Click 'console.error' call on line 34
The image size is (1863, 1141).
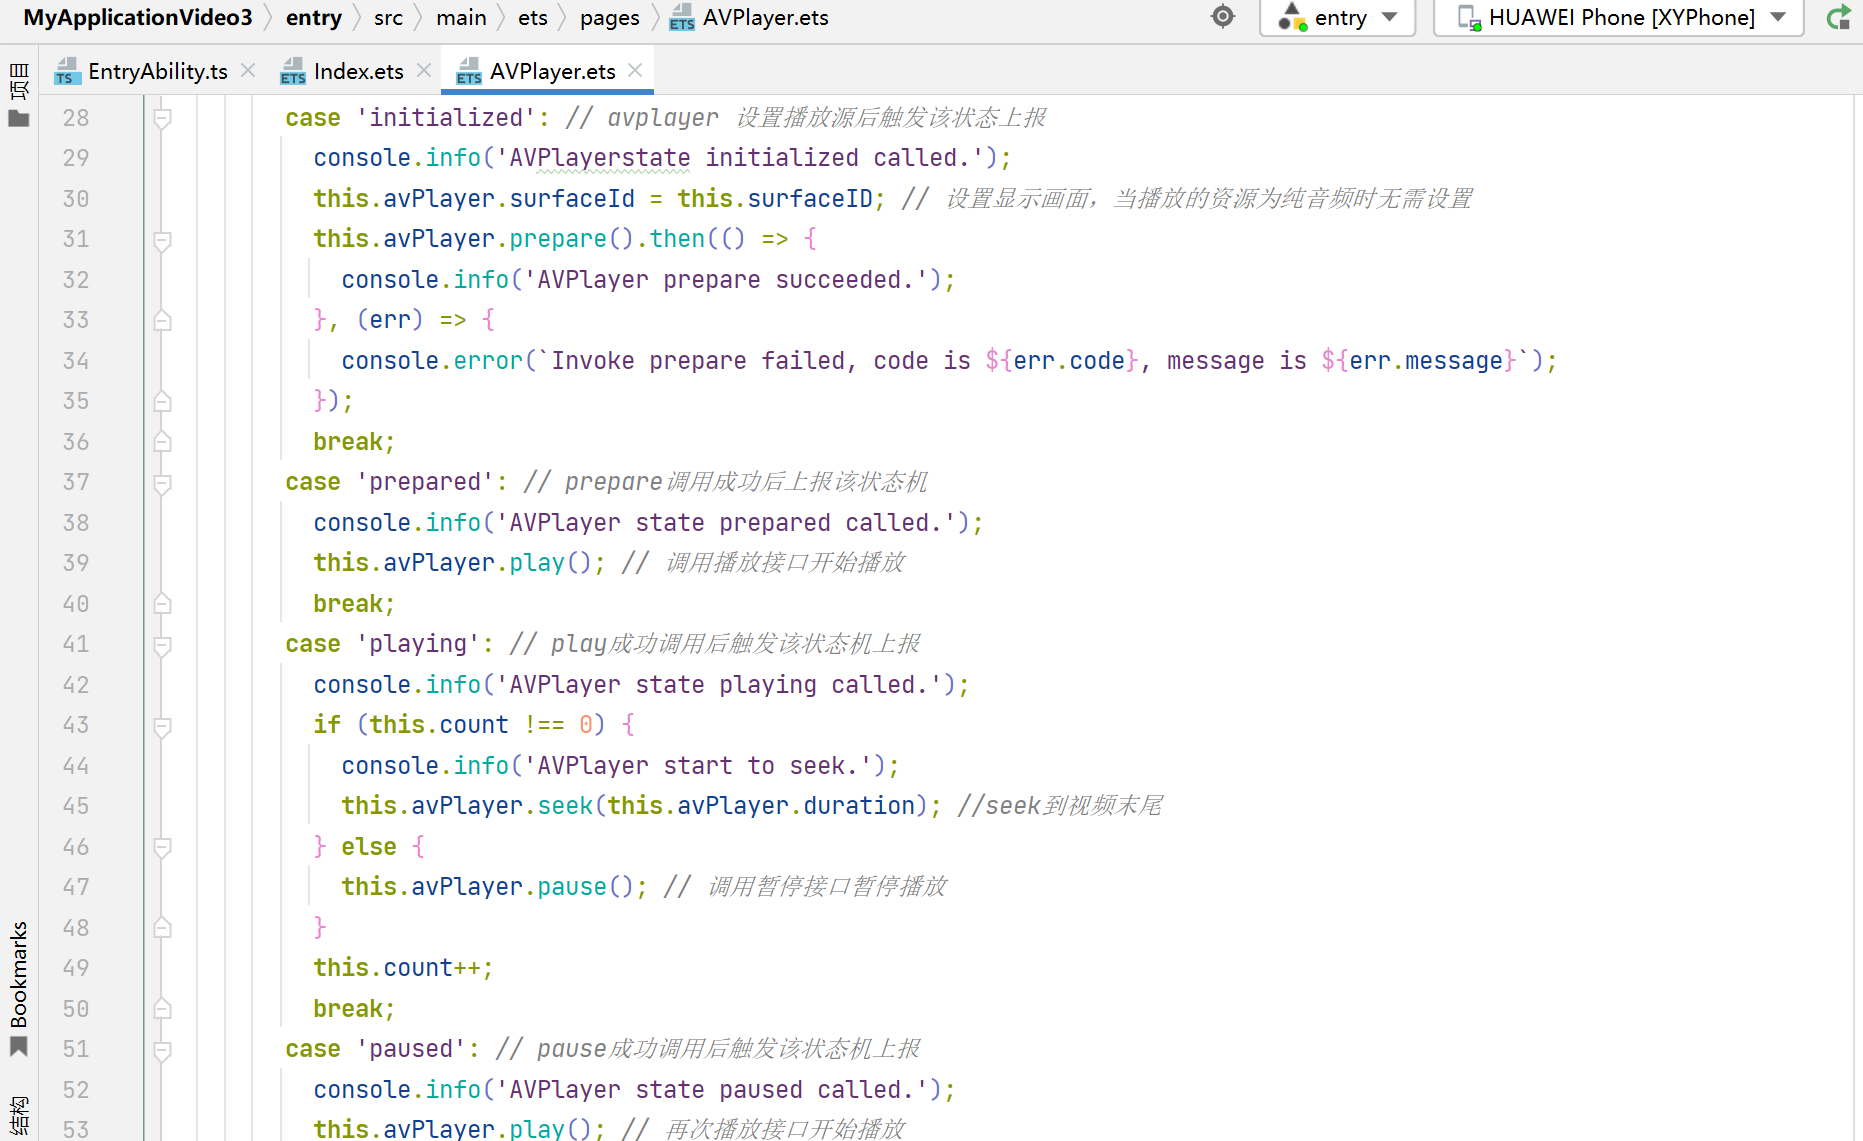pyautogui.click(x=432, y=361)
